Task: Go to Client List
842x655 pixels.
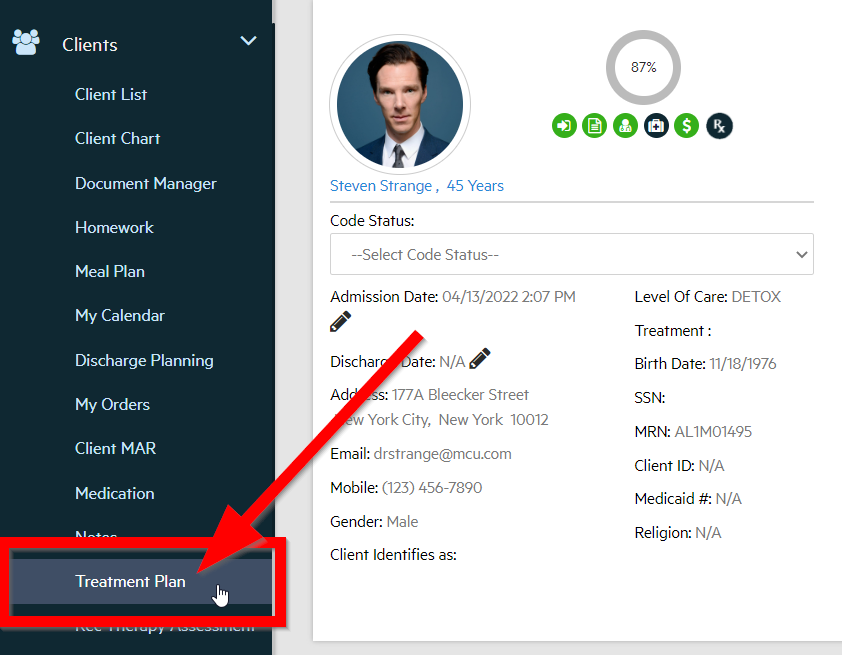Action: pos(111,94)
